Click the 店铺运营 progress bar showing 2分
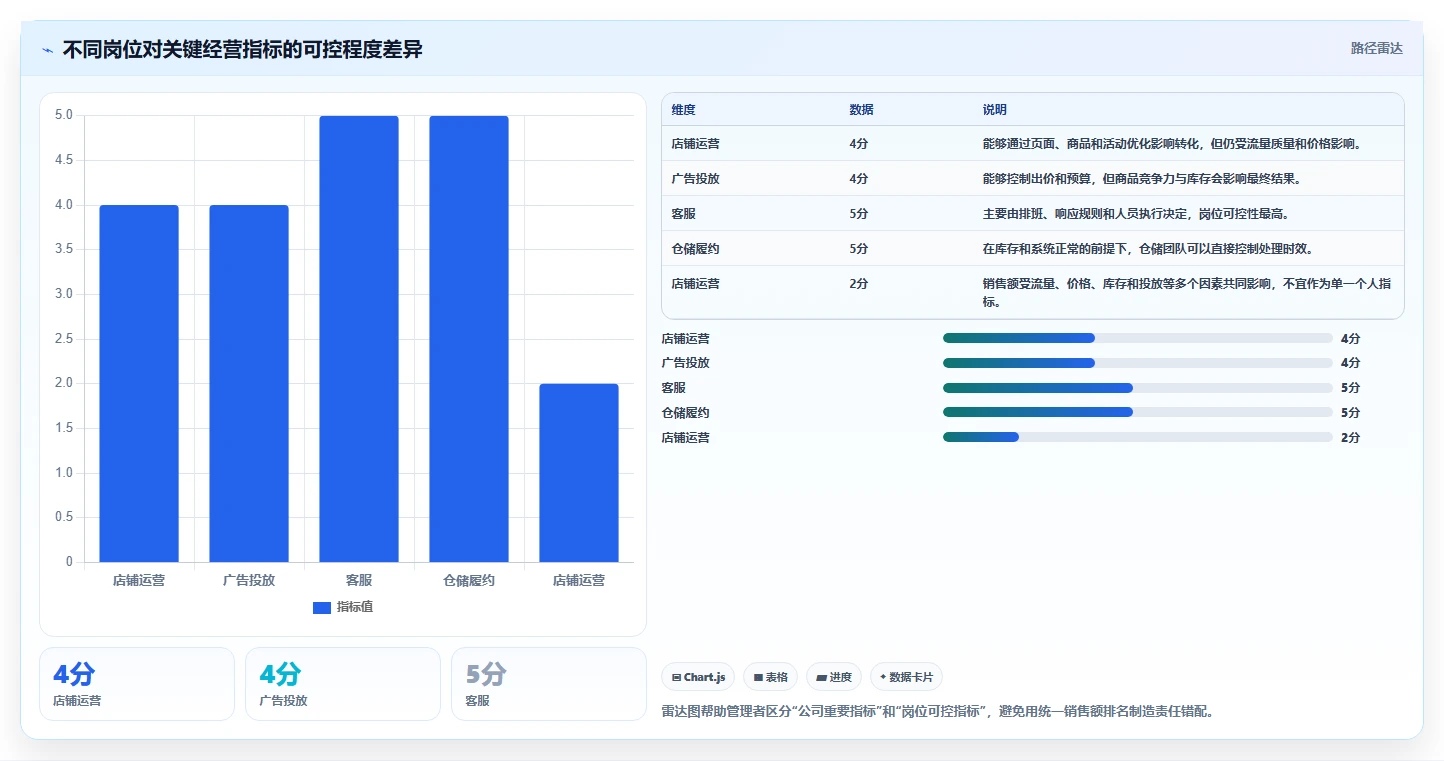1444x761 pixels. click(x=1138, y=437)
